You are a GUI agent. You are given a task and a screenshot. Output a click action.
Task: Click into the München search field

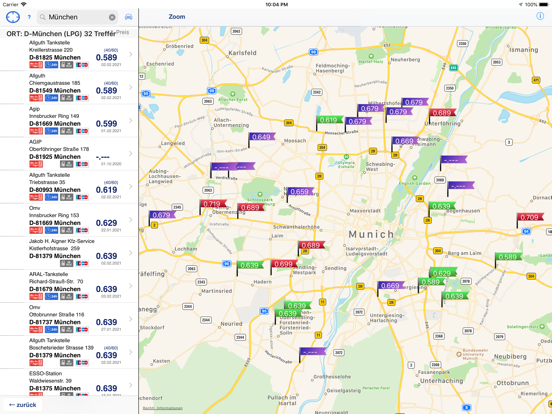coord(77,17)
